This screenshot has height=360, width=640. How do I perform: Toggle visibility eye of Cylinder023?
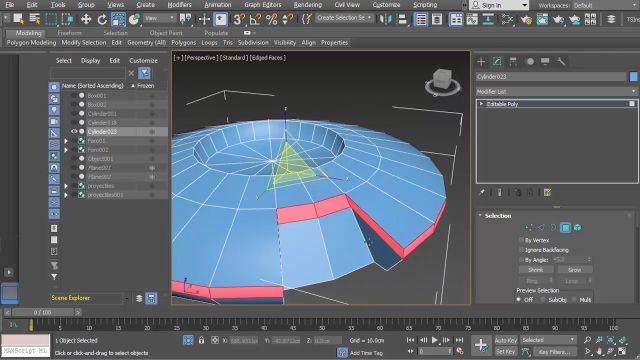point(74,131)
